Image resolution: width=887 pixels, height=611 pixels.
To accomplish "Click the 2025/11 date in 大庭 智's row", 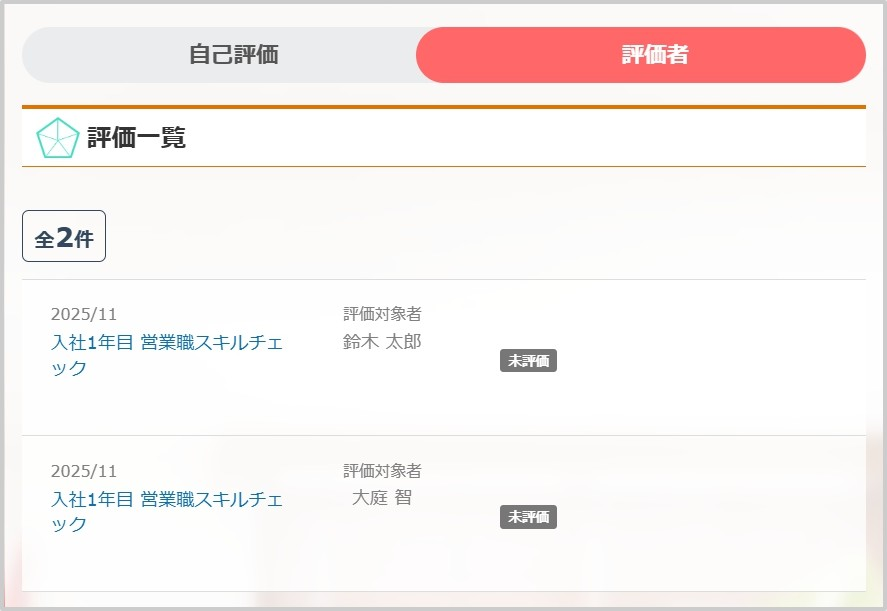I will click(84, 471).
